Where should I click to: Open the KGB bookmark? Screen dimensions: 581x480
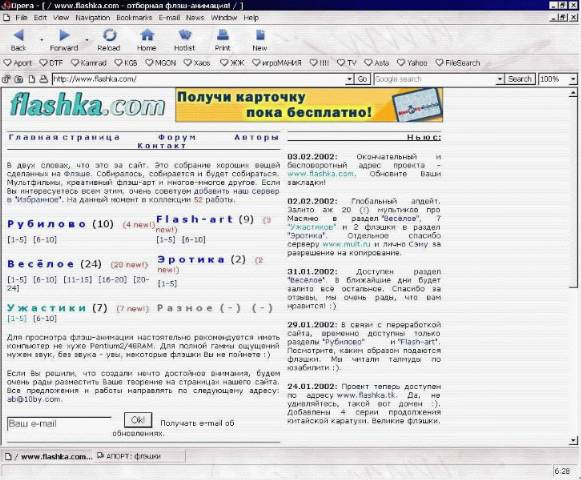tap(126, 63)
